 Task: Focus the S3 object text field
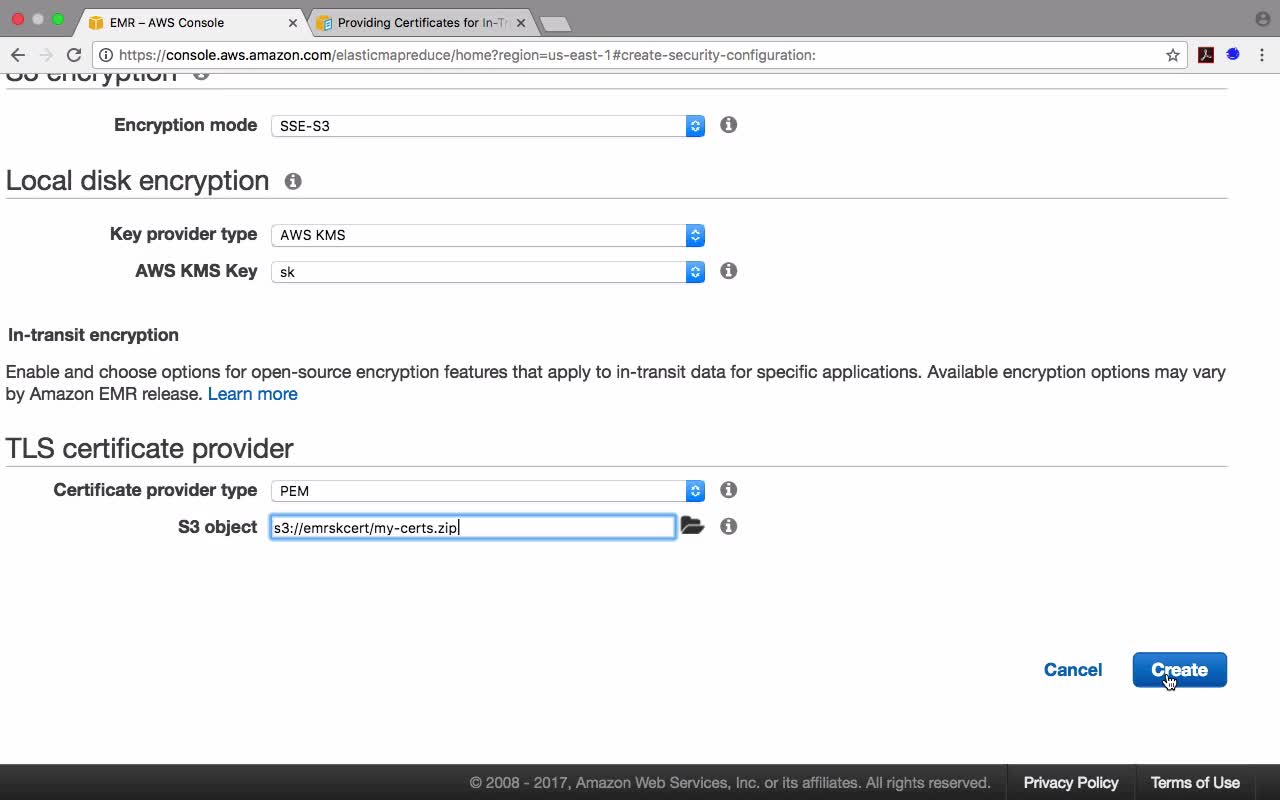tap(473, 527)
